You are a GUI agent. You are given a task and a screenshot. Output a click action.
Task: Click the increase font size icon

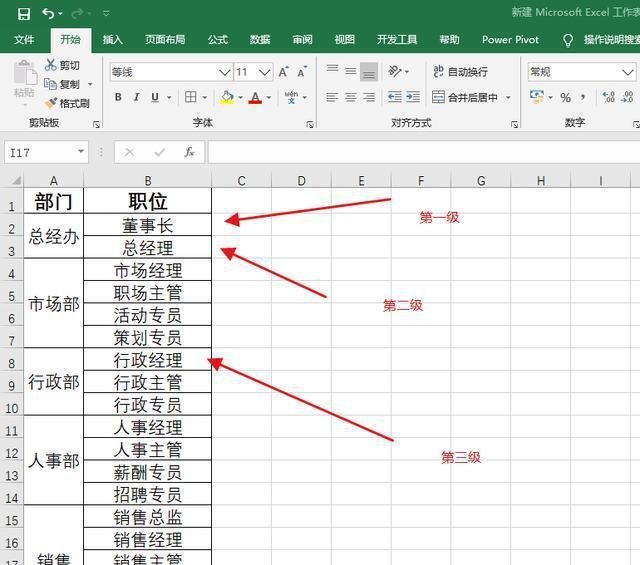[283, 72]
